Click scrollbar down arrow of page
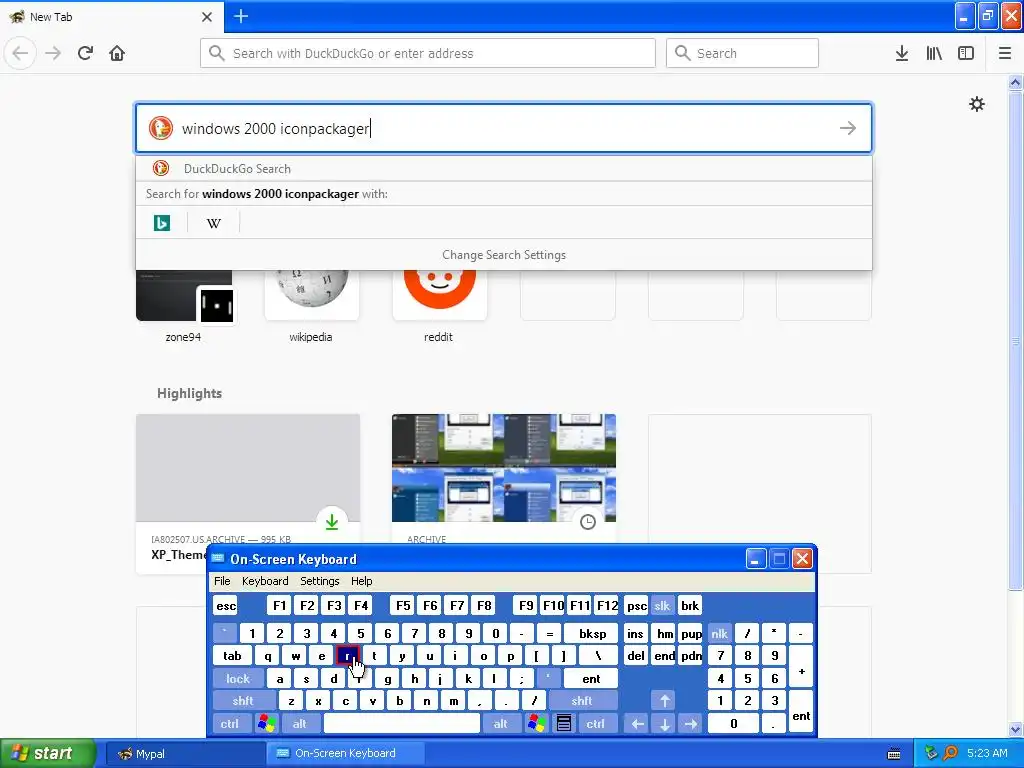This screenshot has height=768, width=1024. (x=1016, y=729)
